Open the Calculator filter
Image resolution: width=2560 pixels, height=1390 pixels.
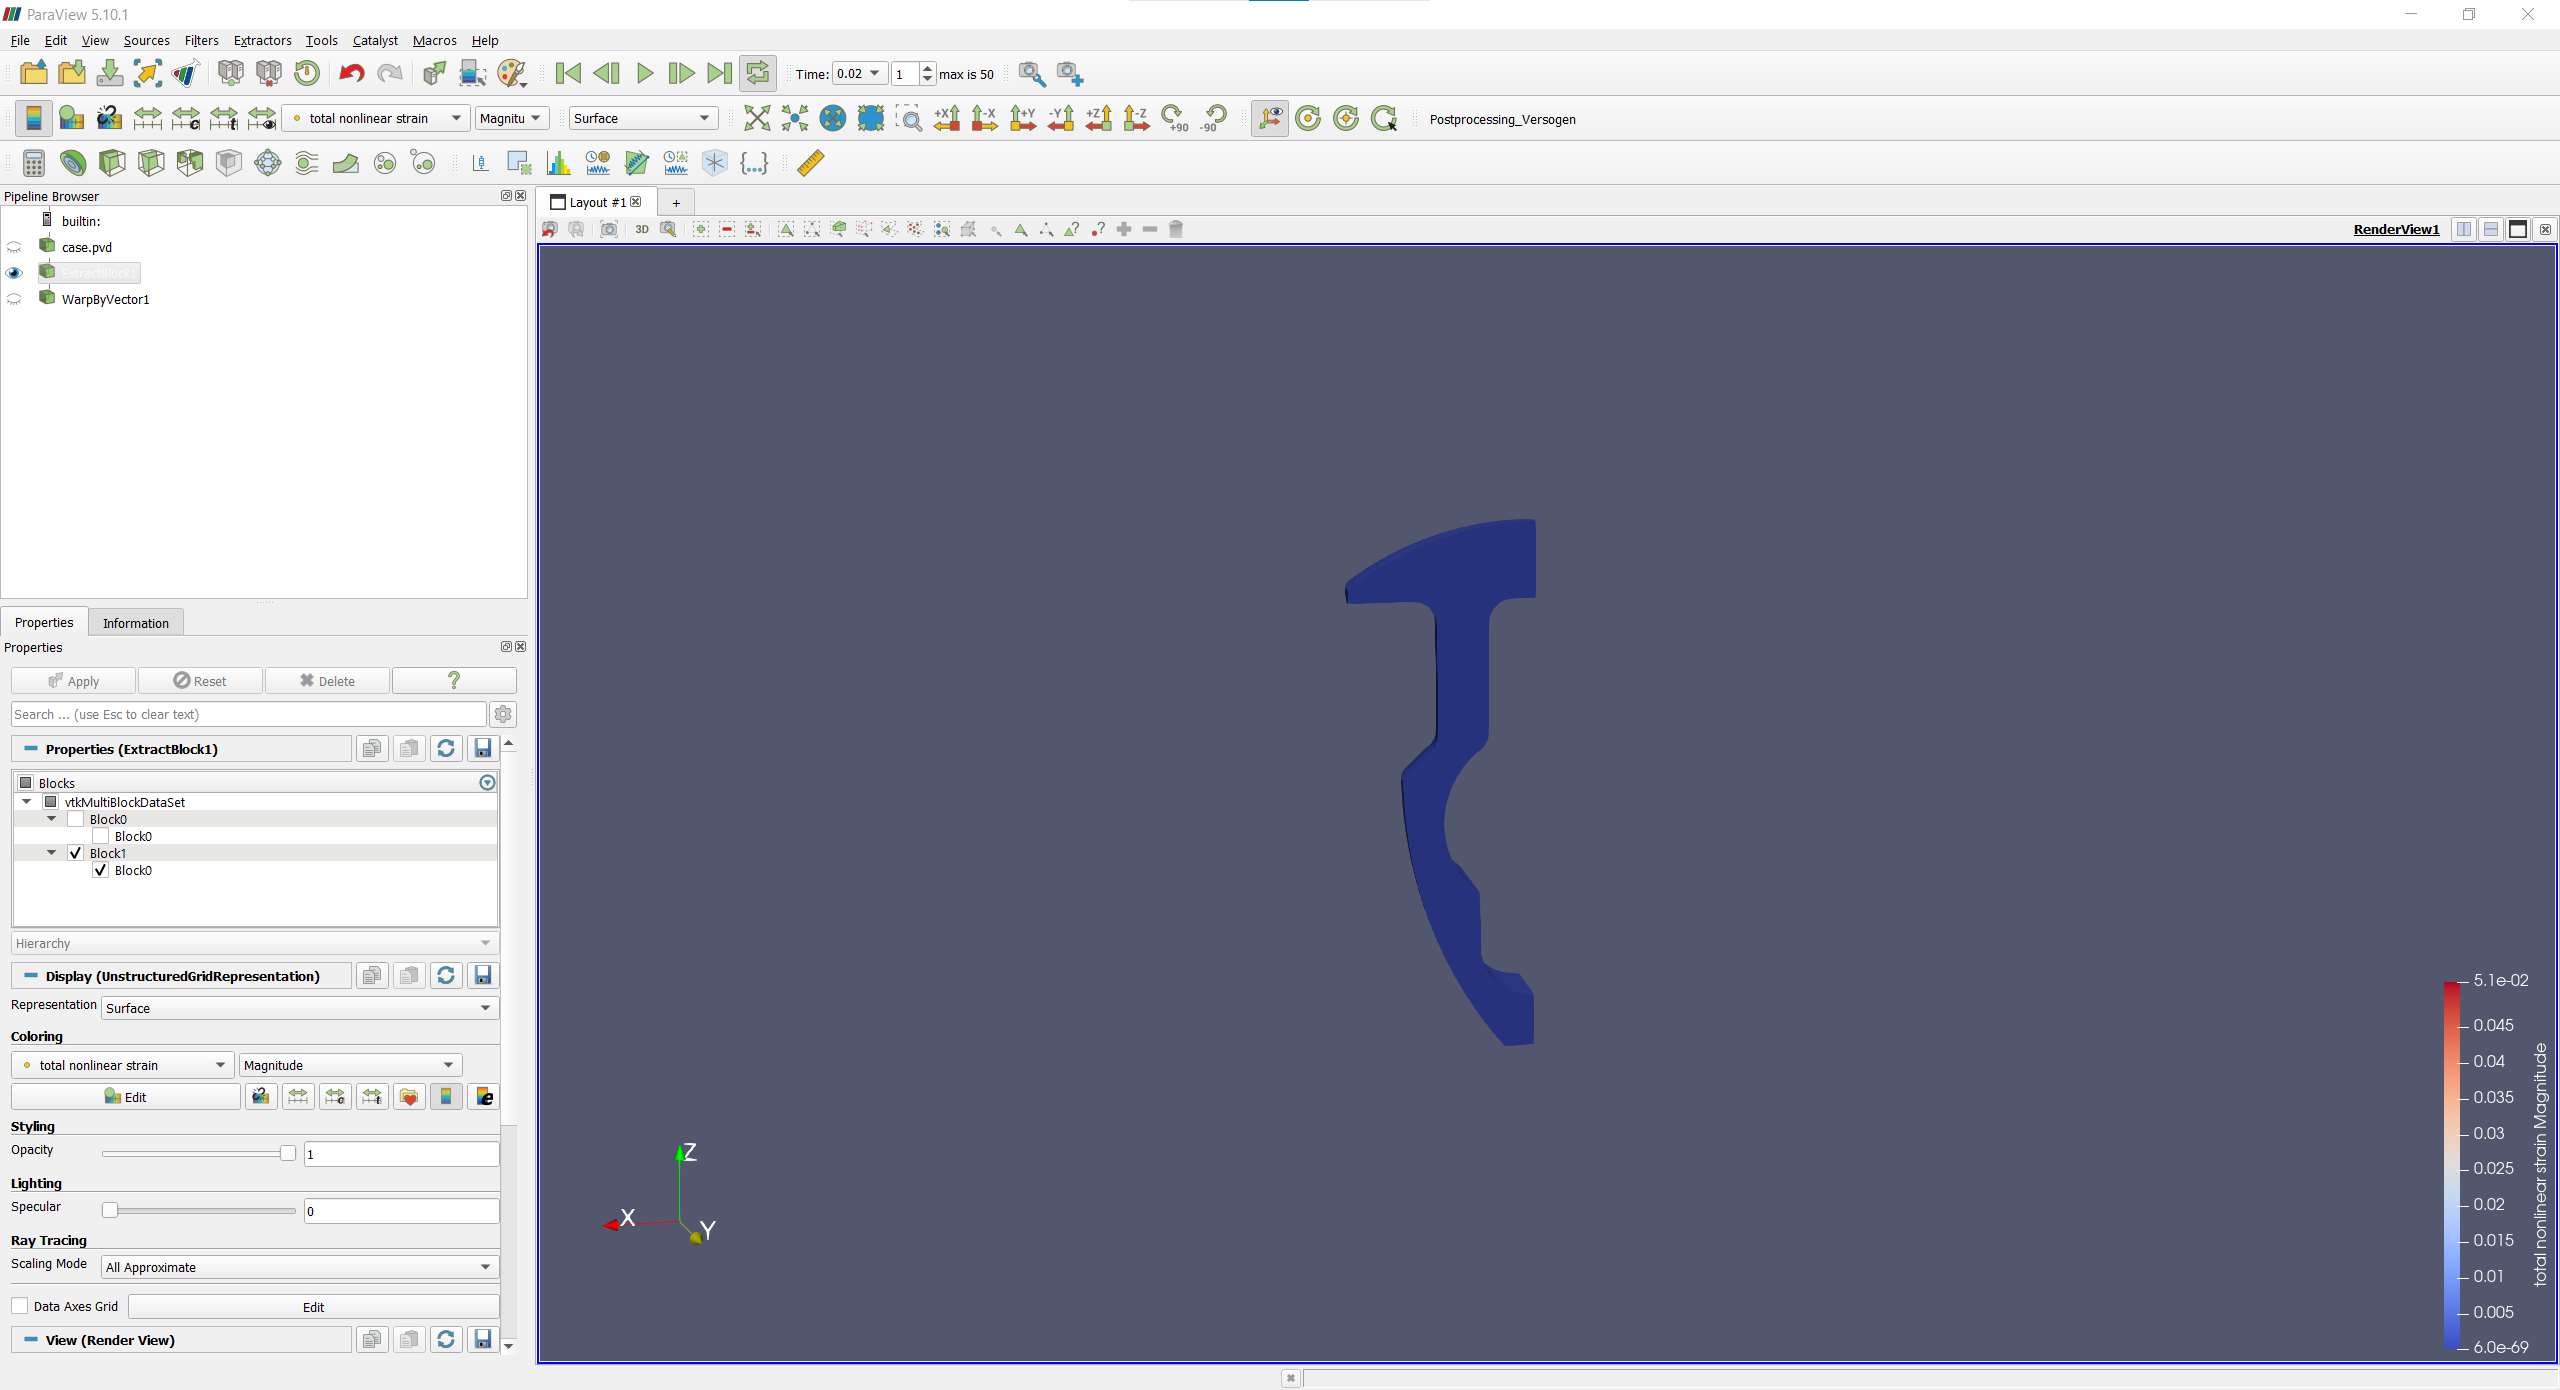click(33, 163)
